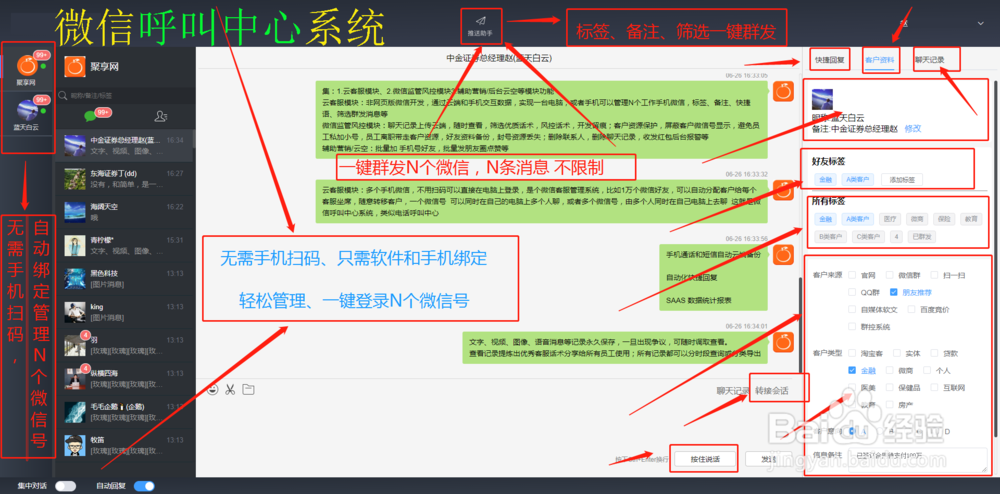This screenshot has height=494, width=1000.
Task: Click the search magnifier icon
Action: click(62, 96)
